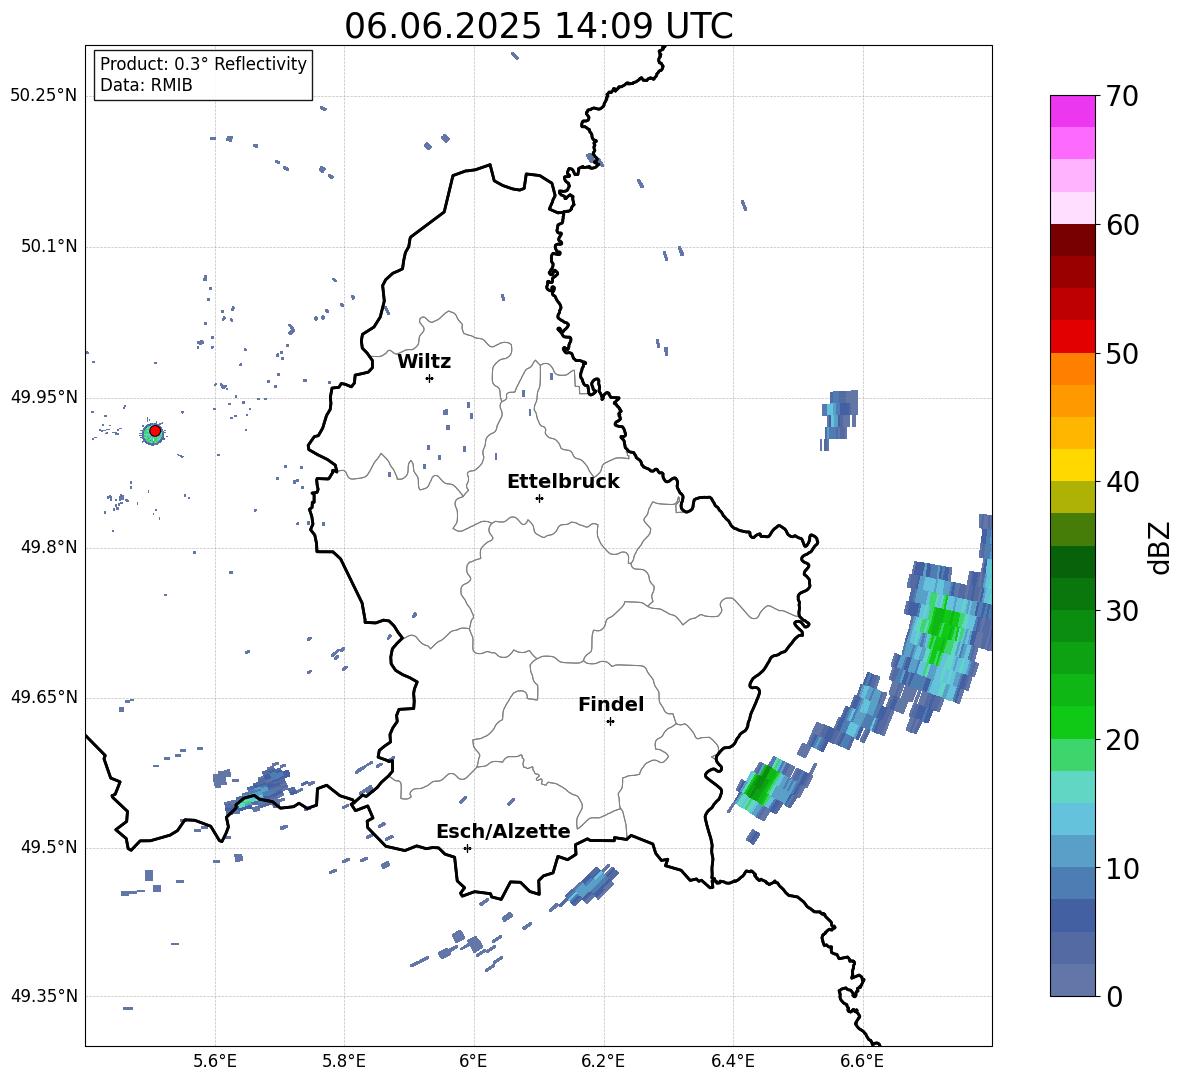The image size is (1184, 1081).
Task: Click the red radar location dot
Action: [x=155, y=431]
